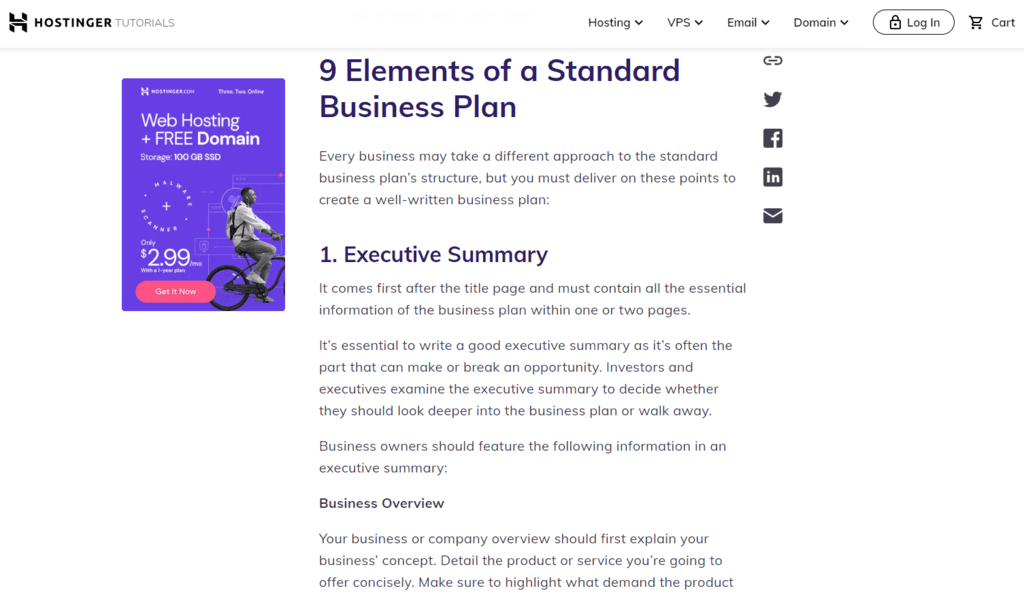The width and height of the screenshot is (1024, 595).
Task: Share the article on LinkedIn
Action: tap(772, 177)
